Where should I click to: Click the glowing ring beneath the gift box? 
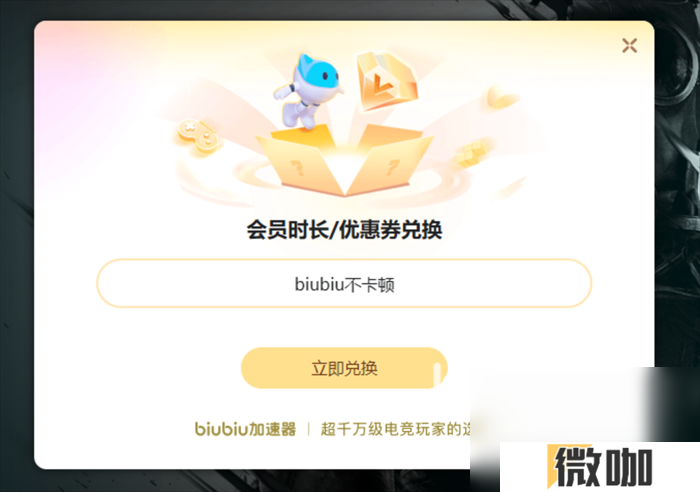coord(344,181)
